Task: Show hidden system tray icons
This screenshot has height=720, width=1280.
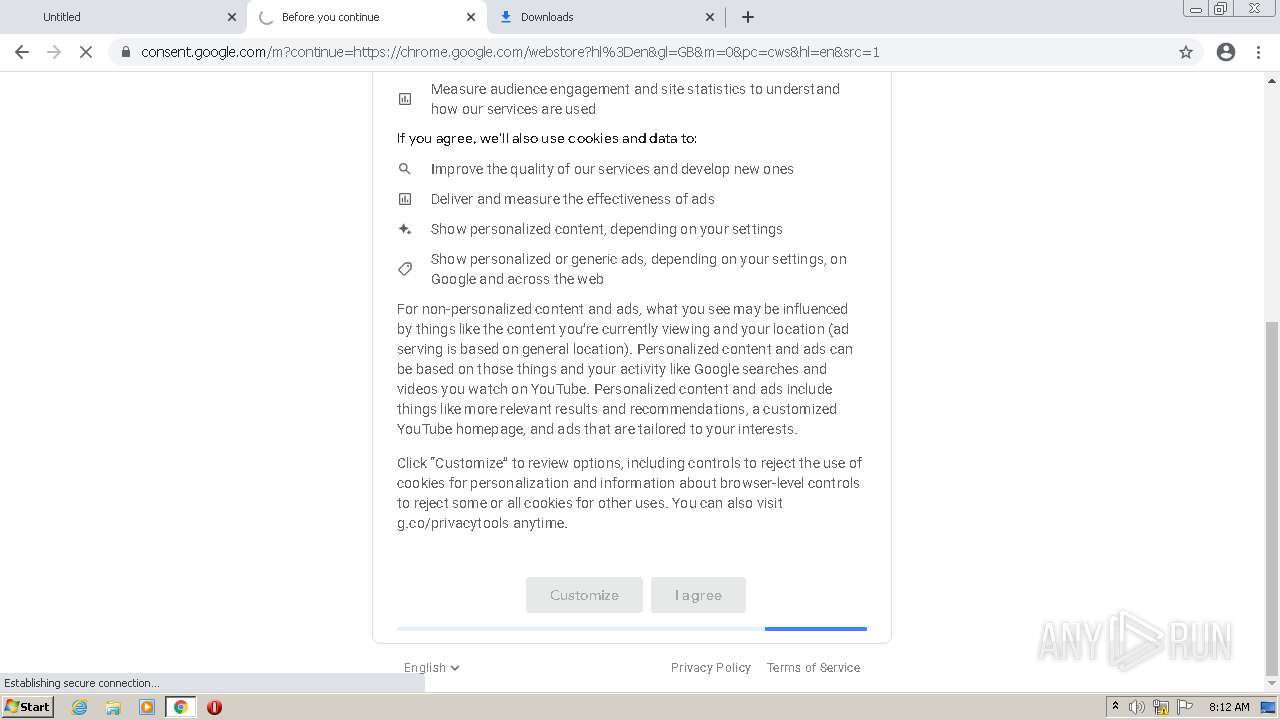Action: tap(1115, 707)
